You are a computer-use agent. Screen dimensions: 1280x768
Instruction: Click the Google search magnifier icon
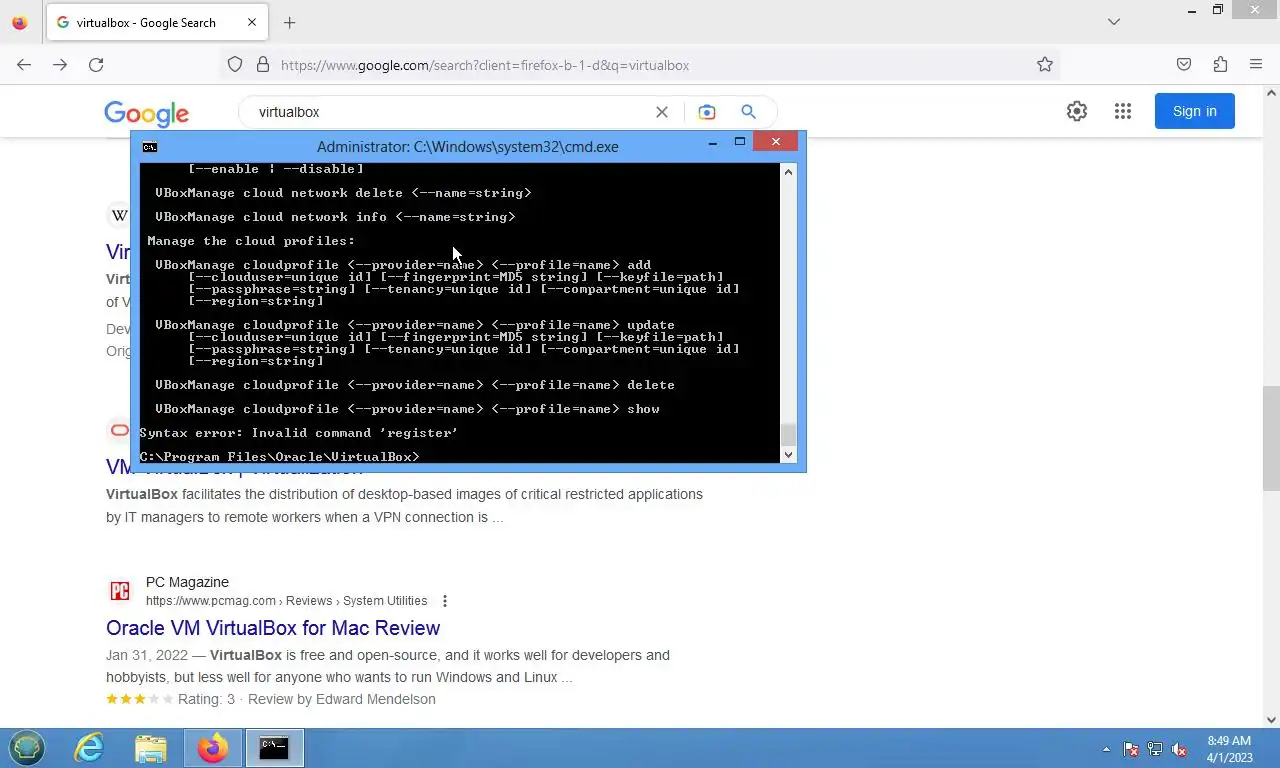pyautogui.click(x=748, y=112)
